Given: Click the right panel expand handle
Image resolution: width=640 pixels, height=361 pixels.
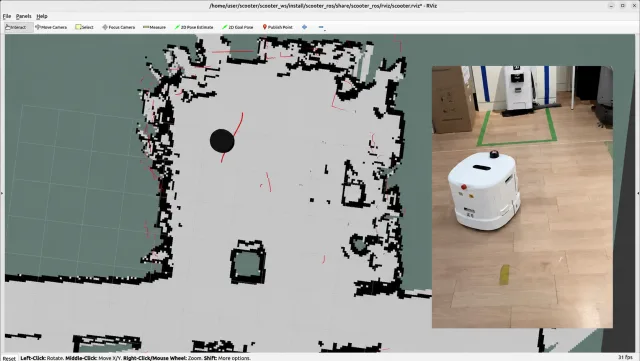Looking at the screenshot, I should 638,193.
